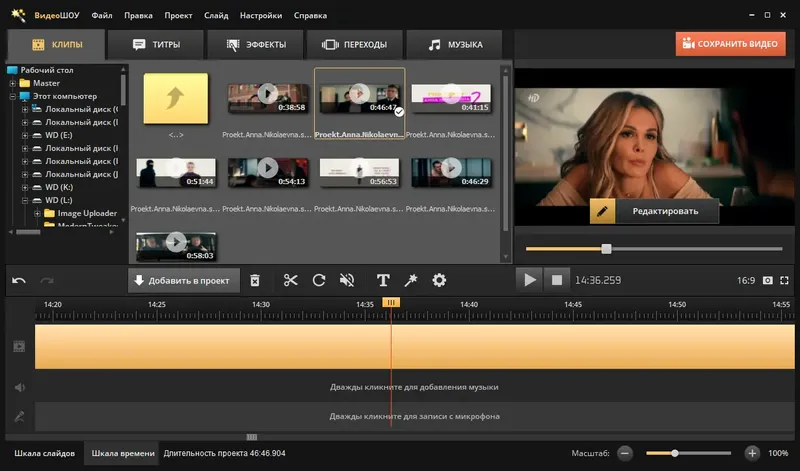Click the pencil edit icon in preview
Image resolution: width=800 pixels, height=471 pixels.
pos(602,211)
